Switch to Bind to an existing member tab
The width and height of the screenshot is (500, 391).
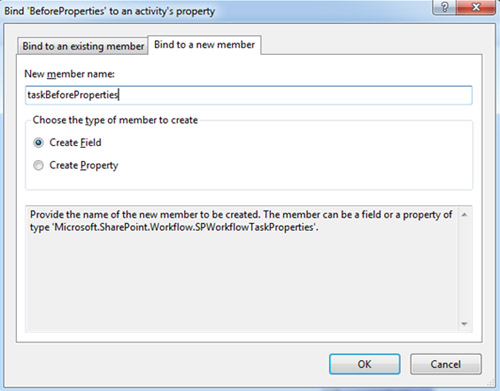(x=83, y=46)
